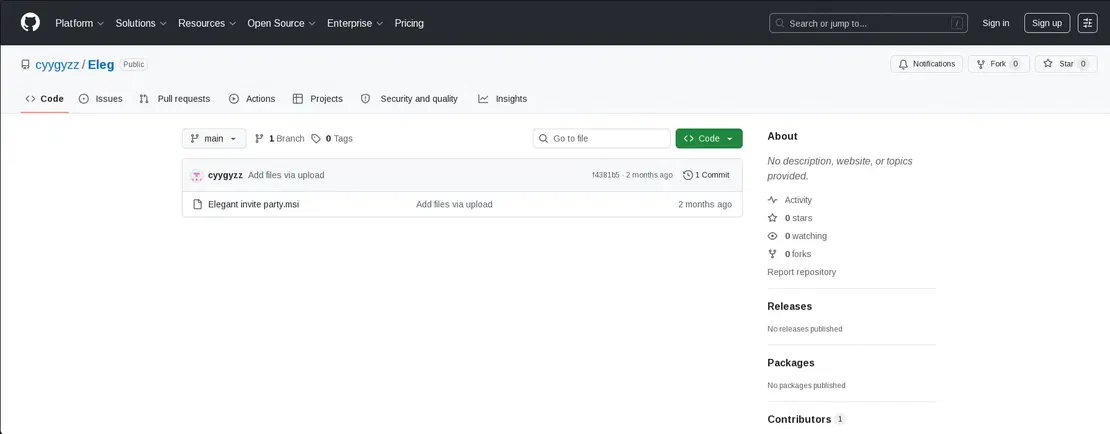Image resolution: width=1110 pixels, height=434 pixels.
Task: Click the Sign in link
Action: click(x=995, y=23)
